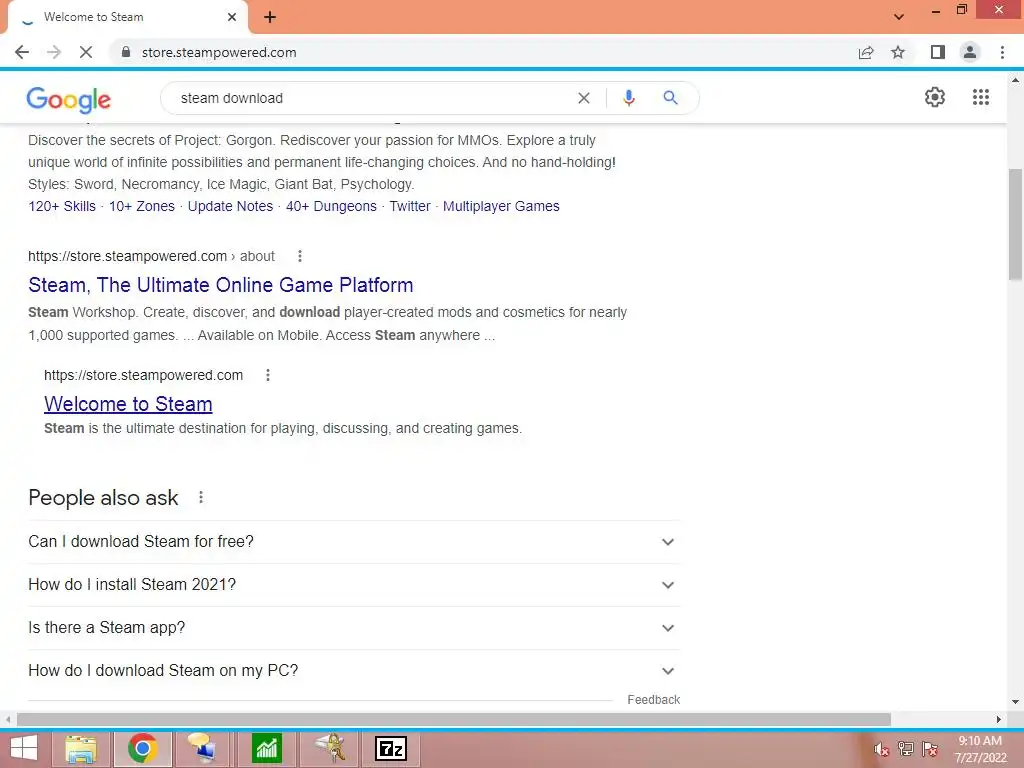Open 'Steam, The Ultimate Online Game Platform' result
This screenshot has height=768, width=1024.
point(221,285)
